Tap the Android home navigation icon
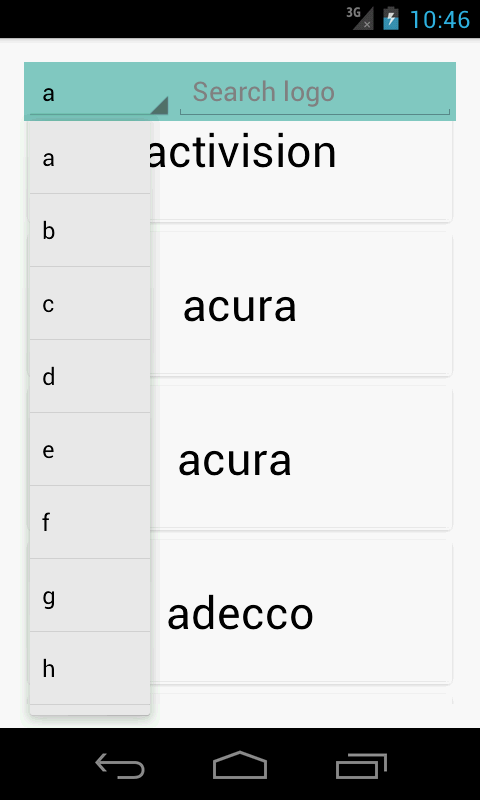480x800 pixels. point(240,765)
